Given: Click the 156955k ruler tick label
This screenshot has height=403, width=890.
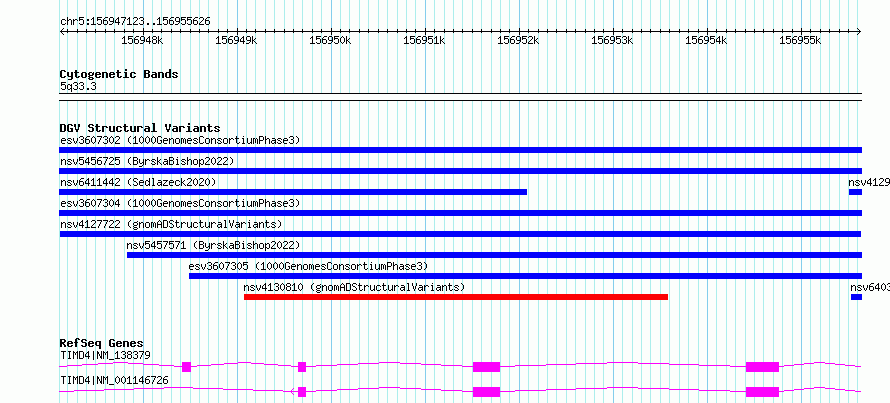Looking at the screenshot, I should [x=801, y=41].
